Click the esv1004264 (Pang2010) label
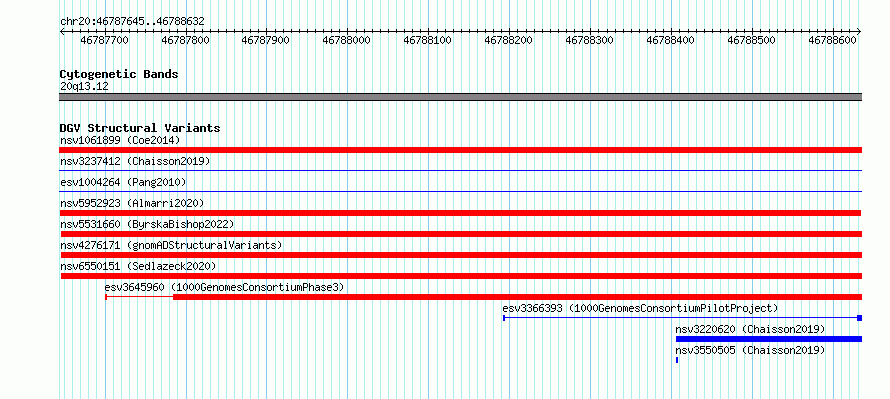The width and height of the screenshot is (890, 399). tap(123, 182)
